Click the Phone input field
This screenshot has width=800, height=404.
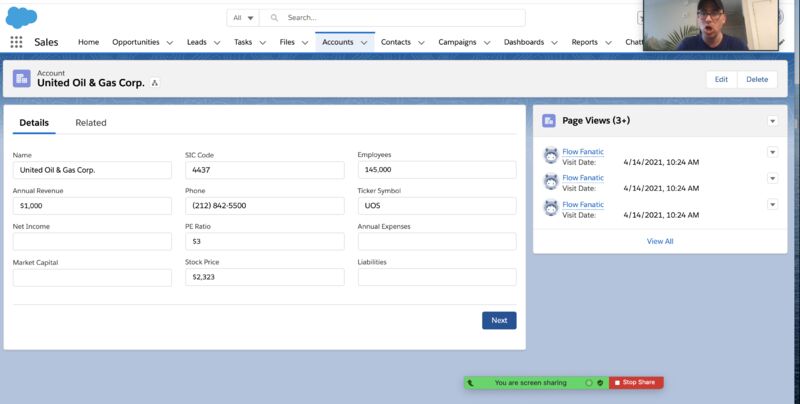pyautogui.click(x=265, y=206)
